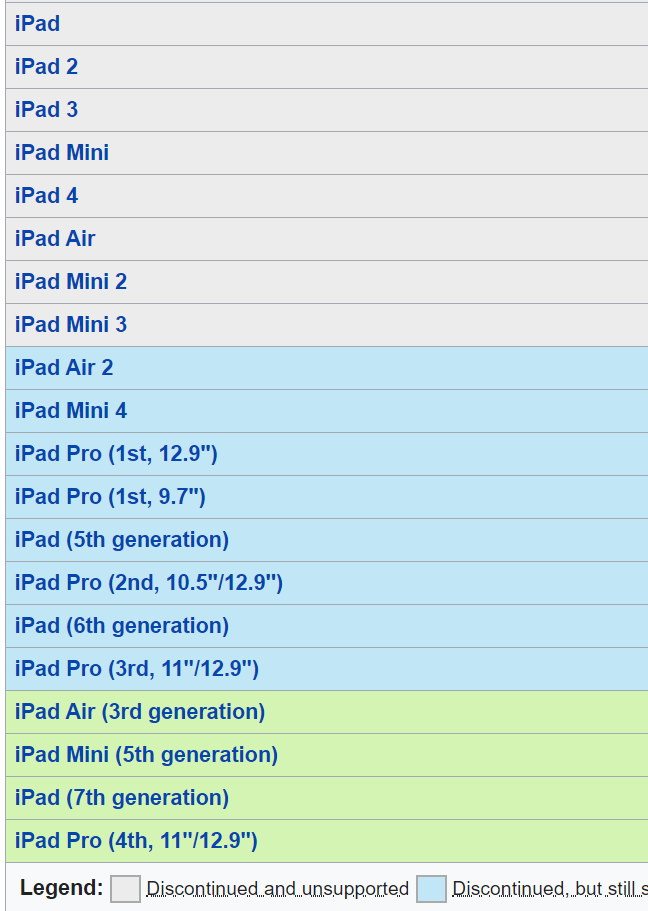Image resolution: width=648 pixels, height=911 pixels.
Task: Open iPad Pro (1st, 9.7") link
Action: pos(110,497)
